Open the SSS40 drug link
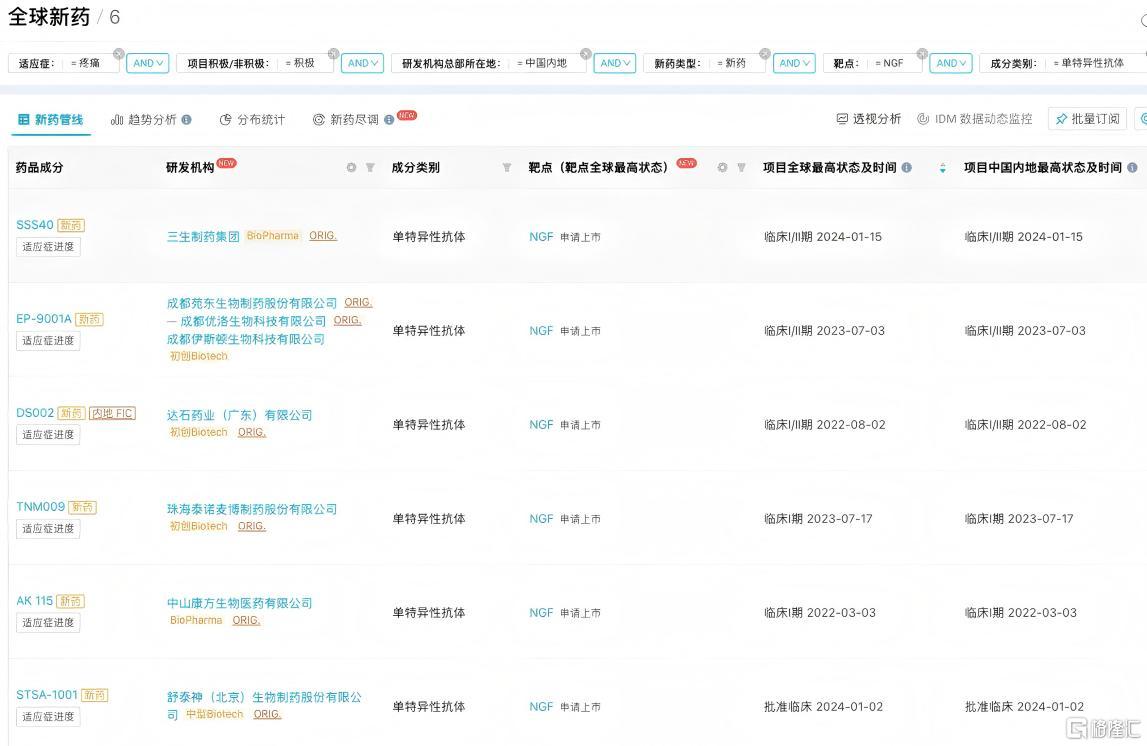 [35, 225]
